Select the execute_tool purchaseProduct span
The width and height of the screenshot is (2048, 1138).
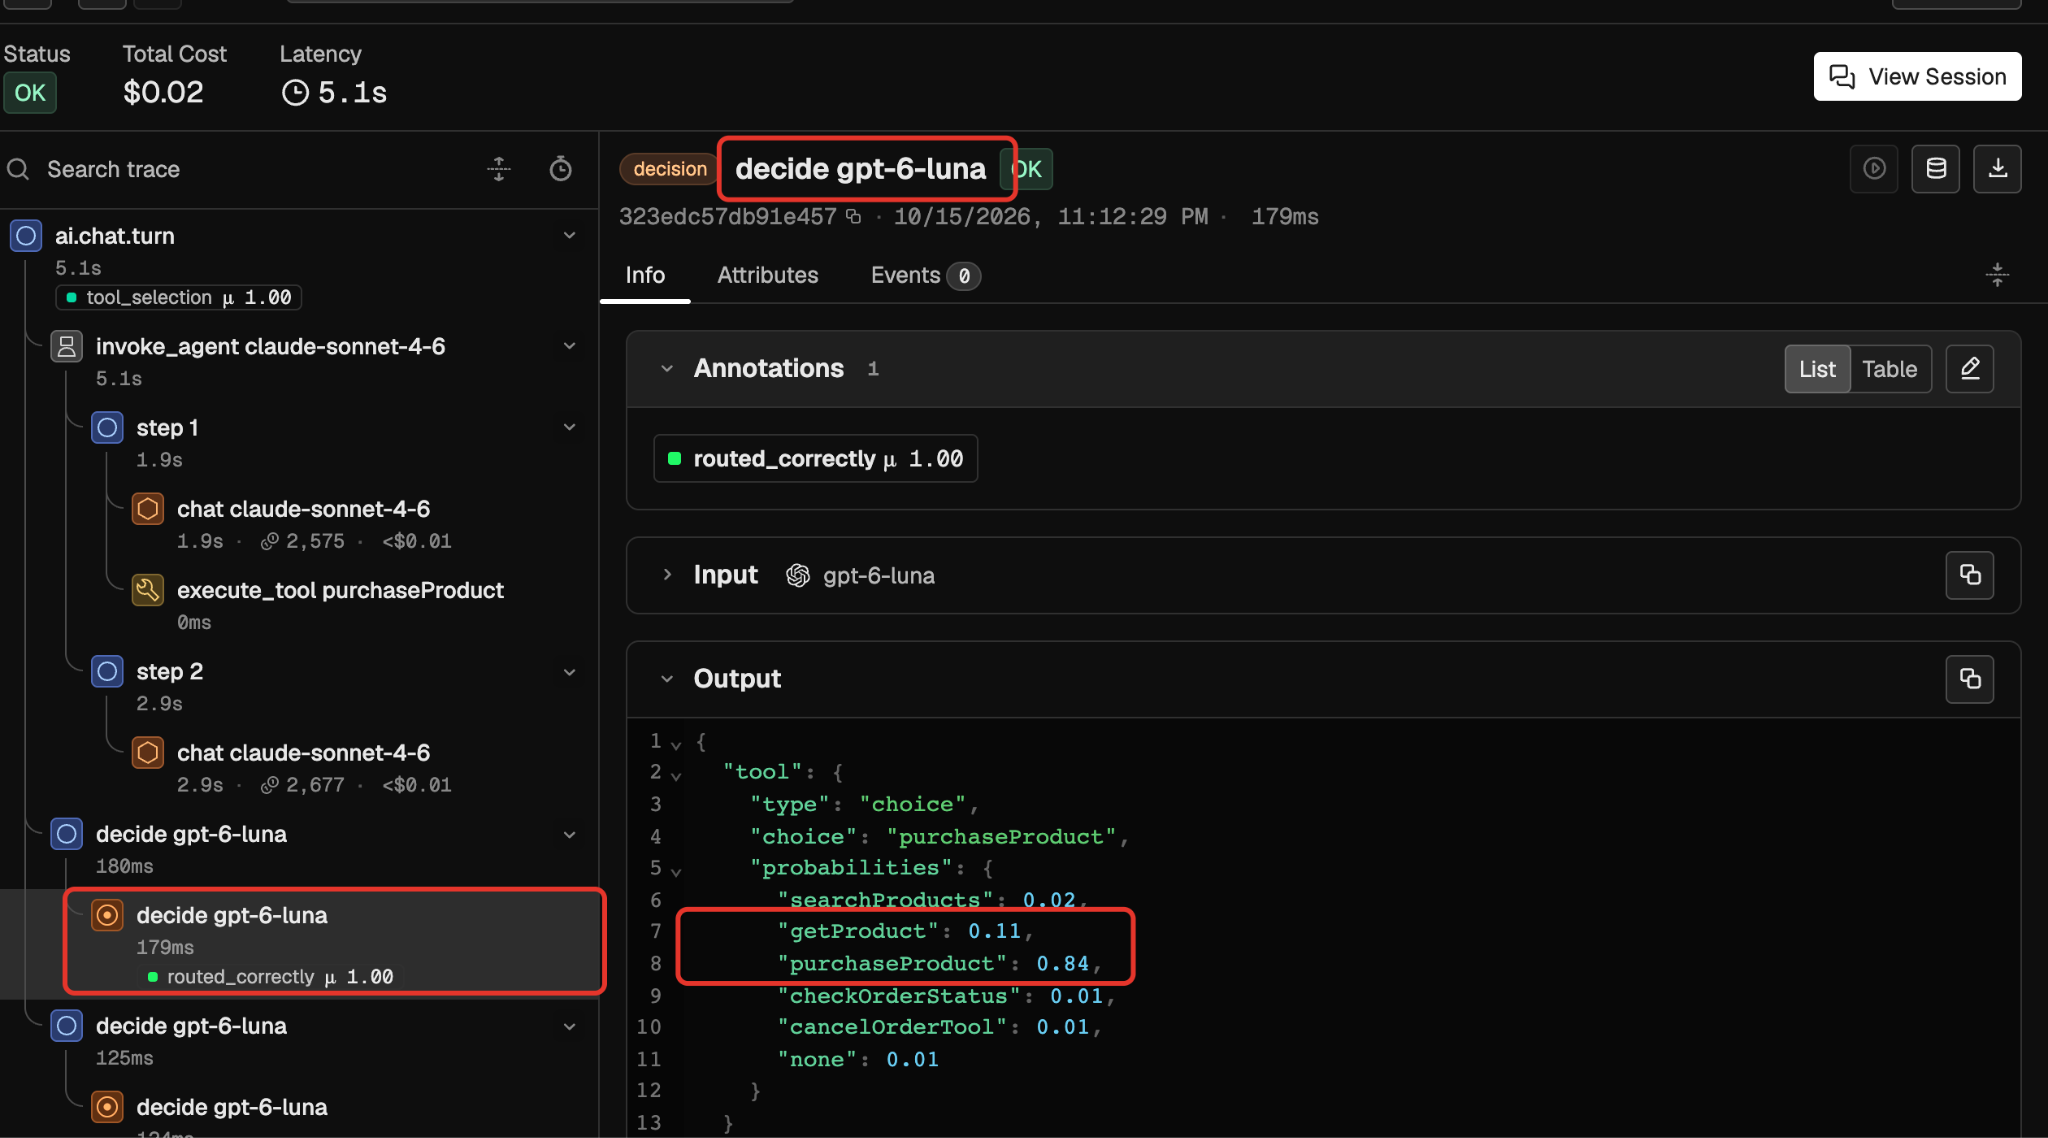pyautogui.click(x=340, y=605)
